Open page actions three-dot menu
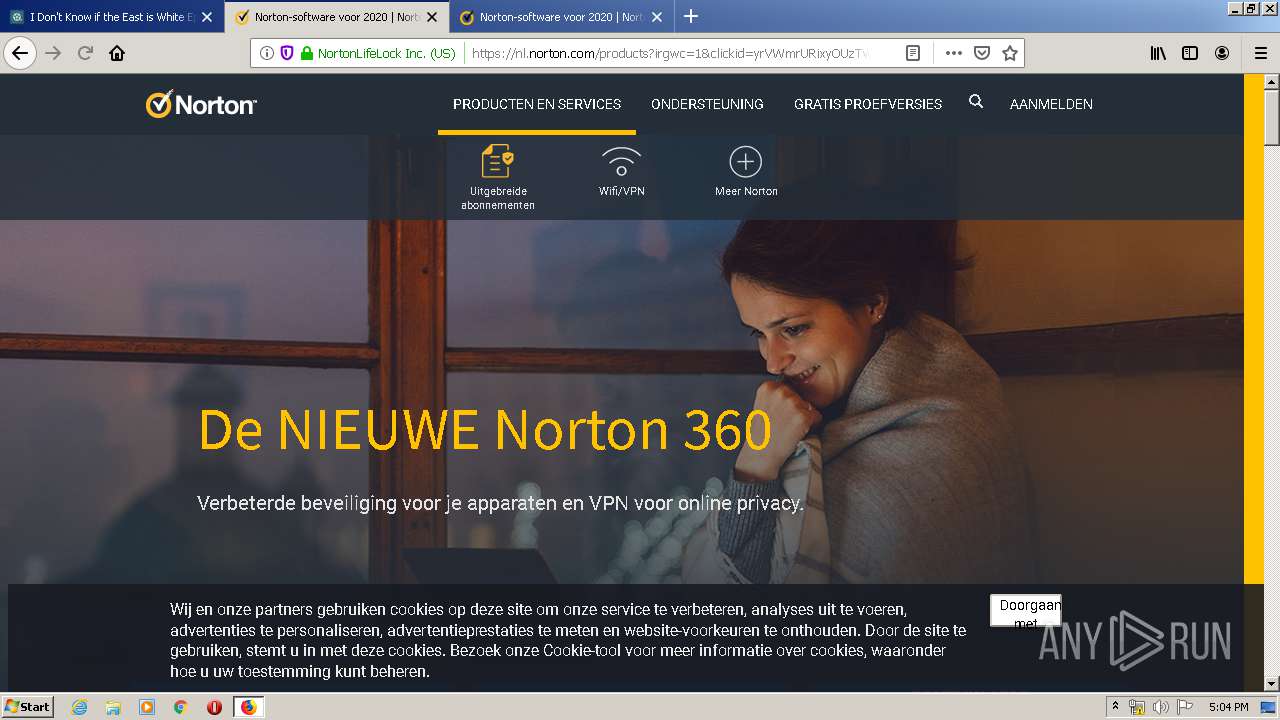 coord(953,53)
